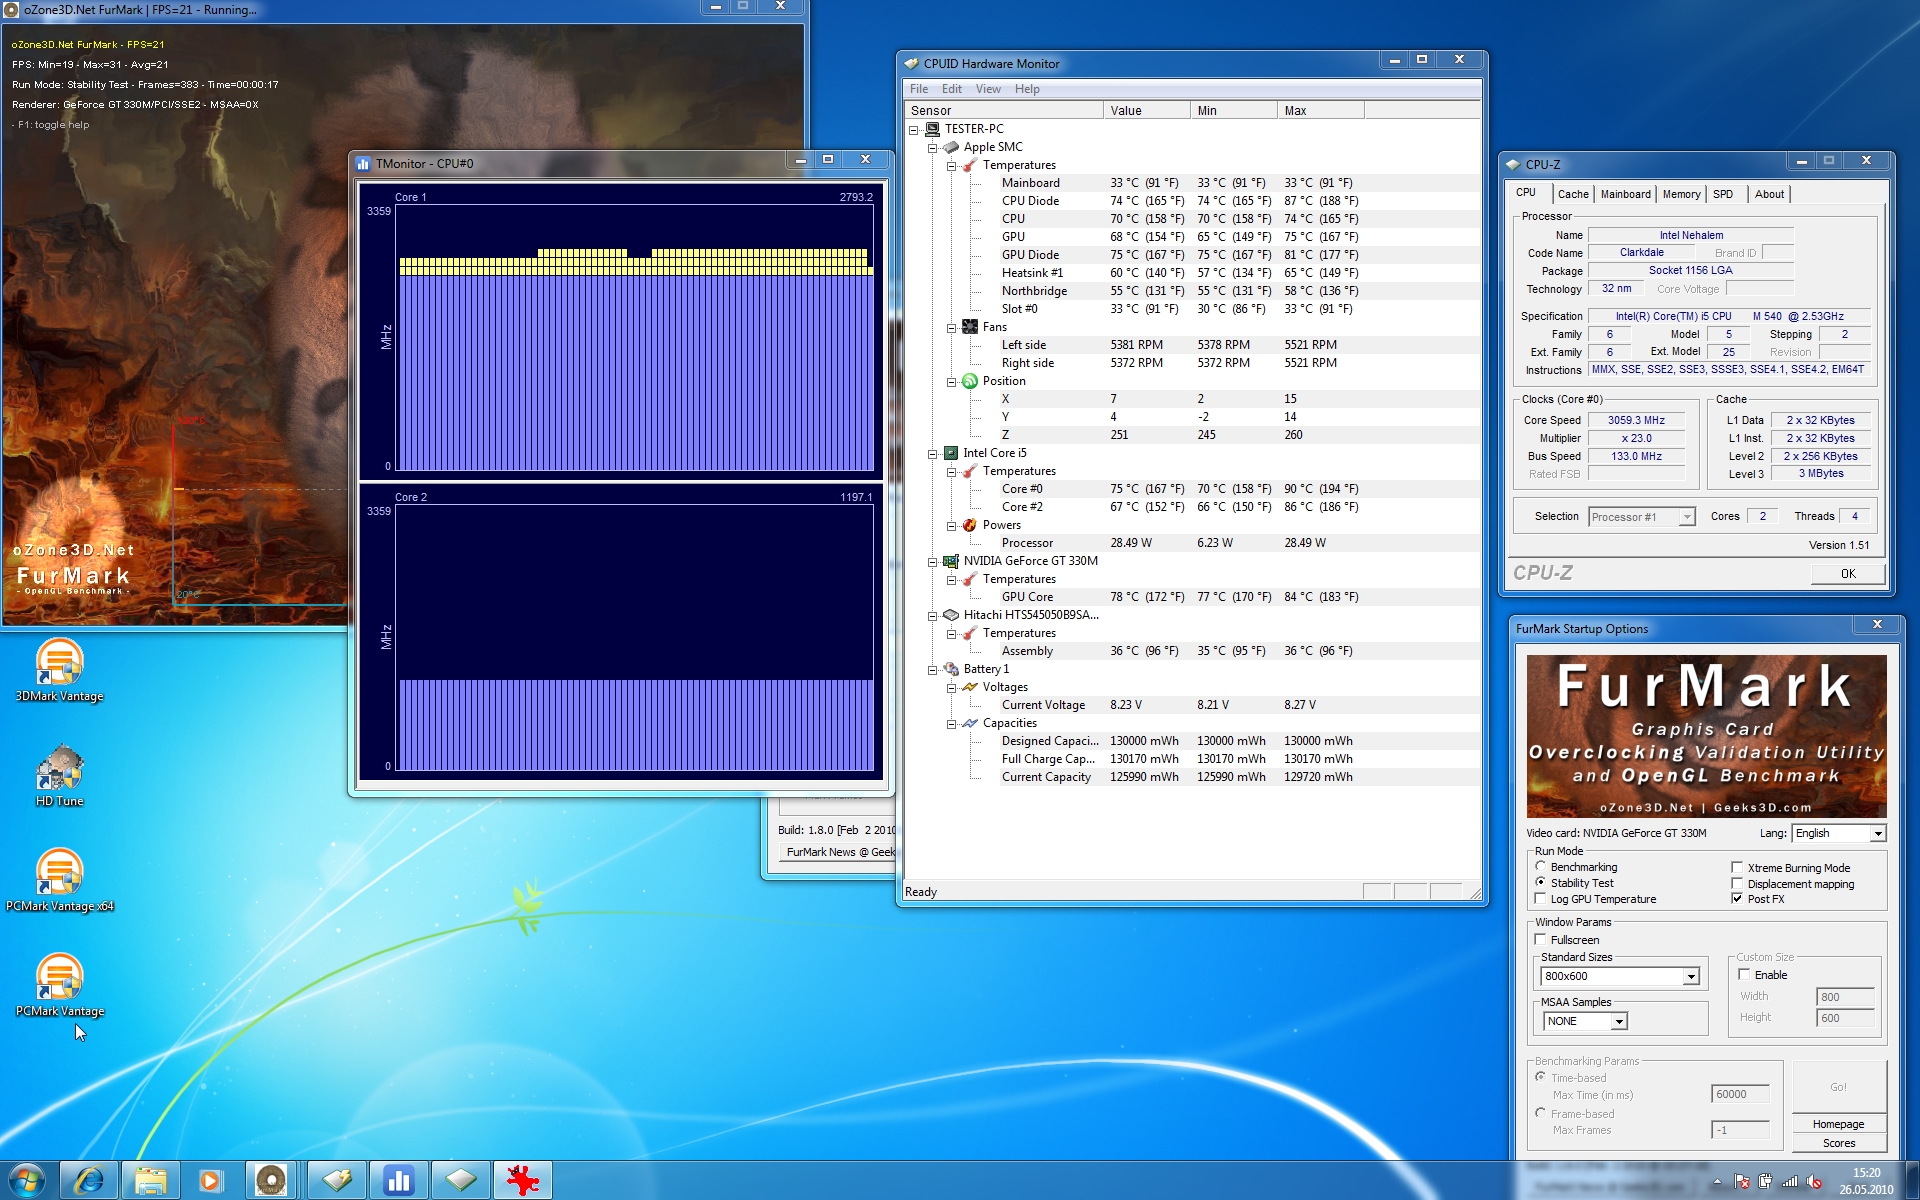The width and height of the screenshot is (1920, 1200).
Task: Click TESTER-PC computer icon in tree
Action: [x=932, y=129]
